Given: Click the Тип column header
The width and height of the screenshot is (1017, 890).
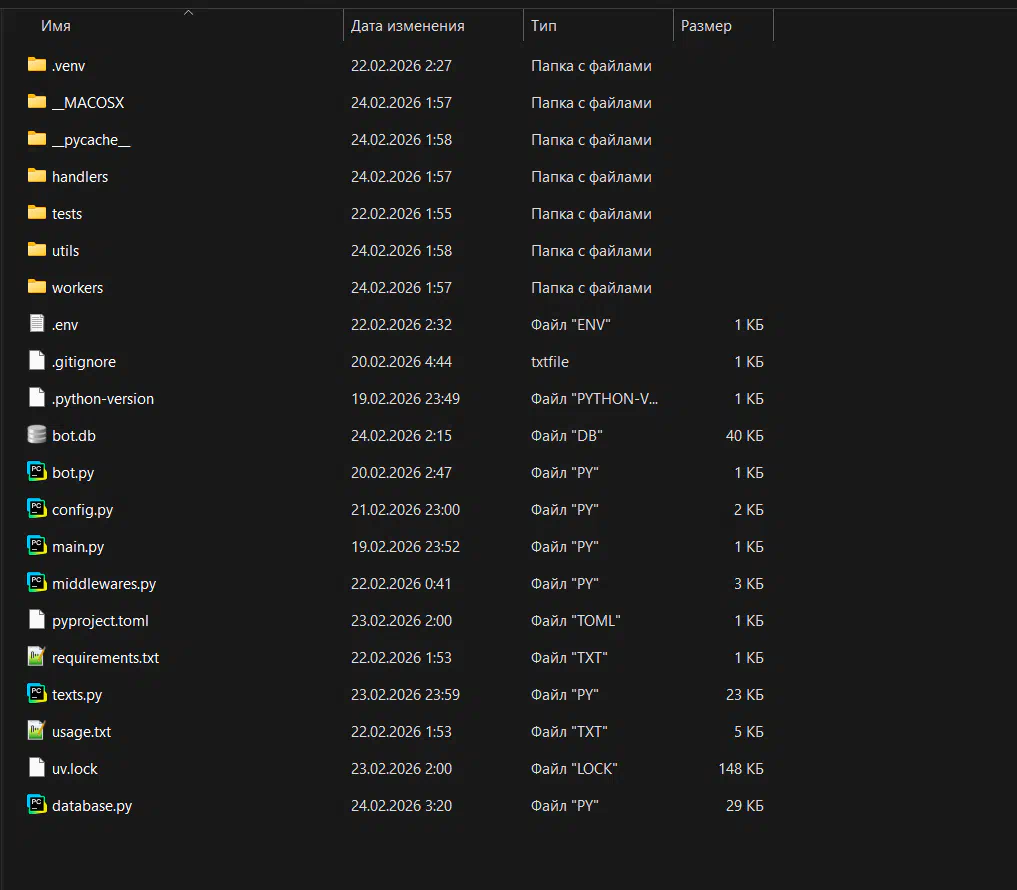Looking at the screenshot, I should pyautogui.click(x=544, y=26).
